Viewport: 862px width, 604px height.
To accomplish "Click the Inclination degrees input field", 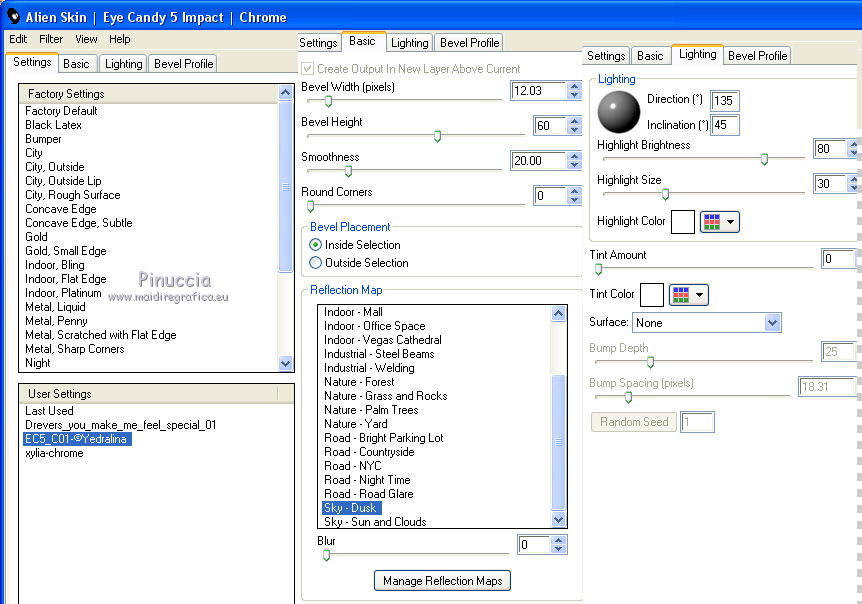I will coord(725,125).
